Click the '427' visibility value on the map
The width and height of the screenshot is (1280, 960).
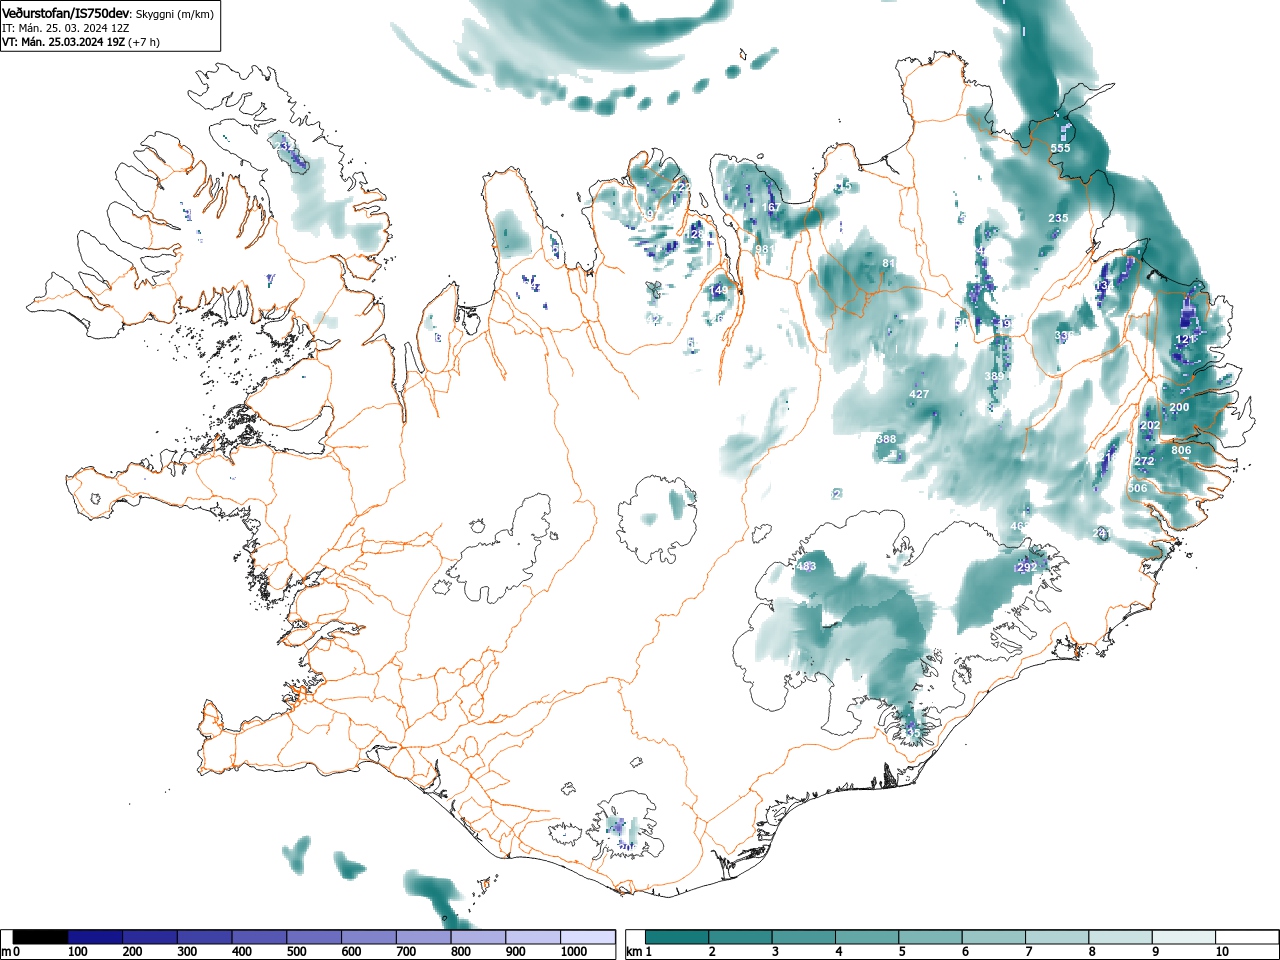click(919, 394)
